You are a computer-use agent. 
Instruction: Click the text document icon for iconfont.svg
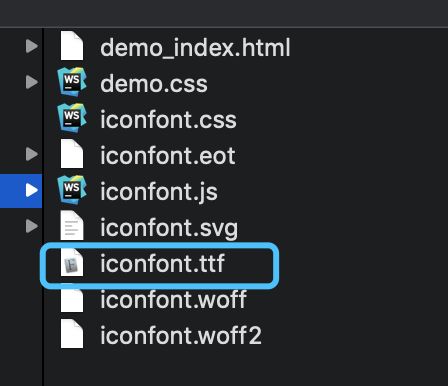pos(72,226)
